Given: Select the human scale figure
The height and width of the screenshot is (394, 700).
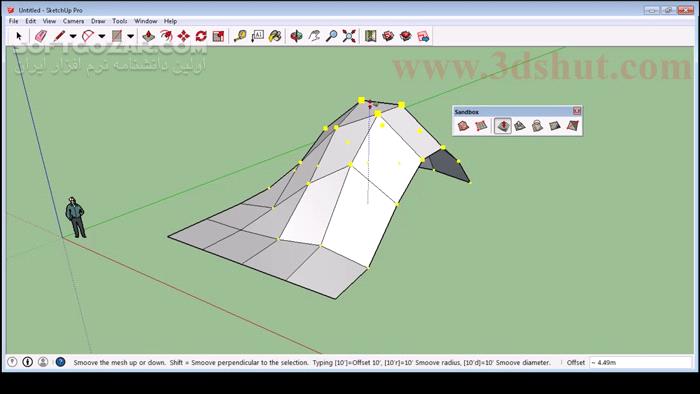Looking at the screenshot, I should 75,217.
